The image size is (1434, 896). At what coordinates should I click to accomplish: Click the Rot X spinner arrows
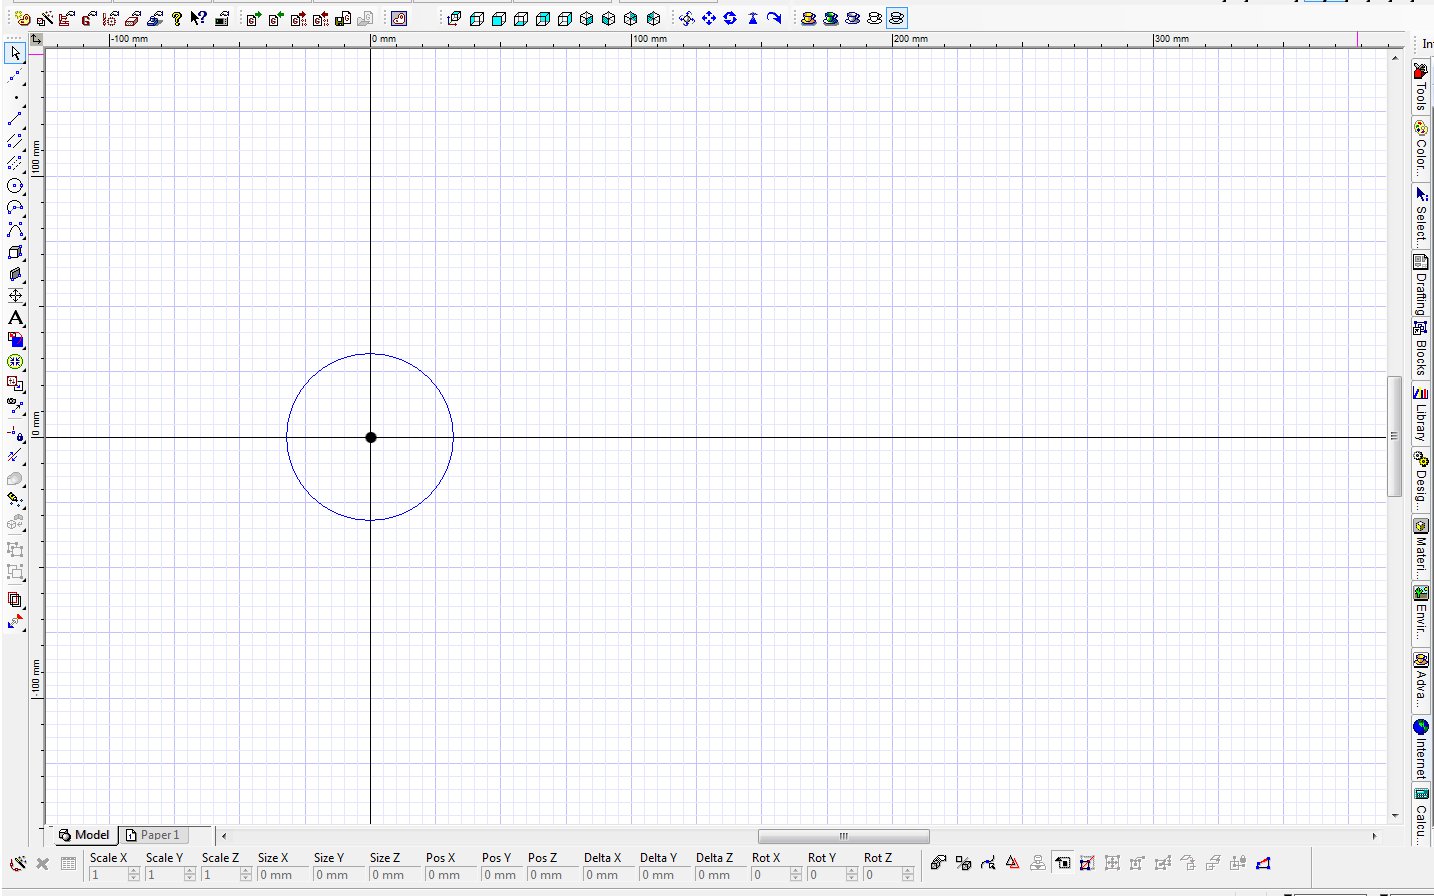click(796, 875)
